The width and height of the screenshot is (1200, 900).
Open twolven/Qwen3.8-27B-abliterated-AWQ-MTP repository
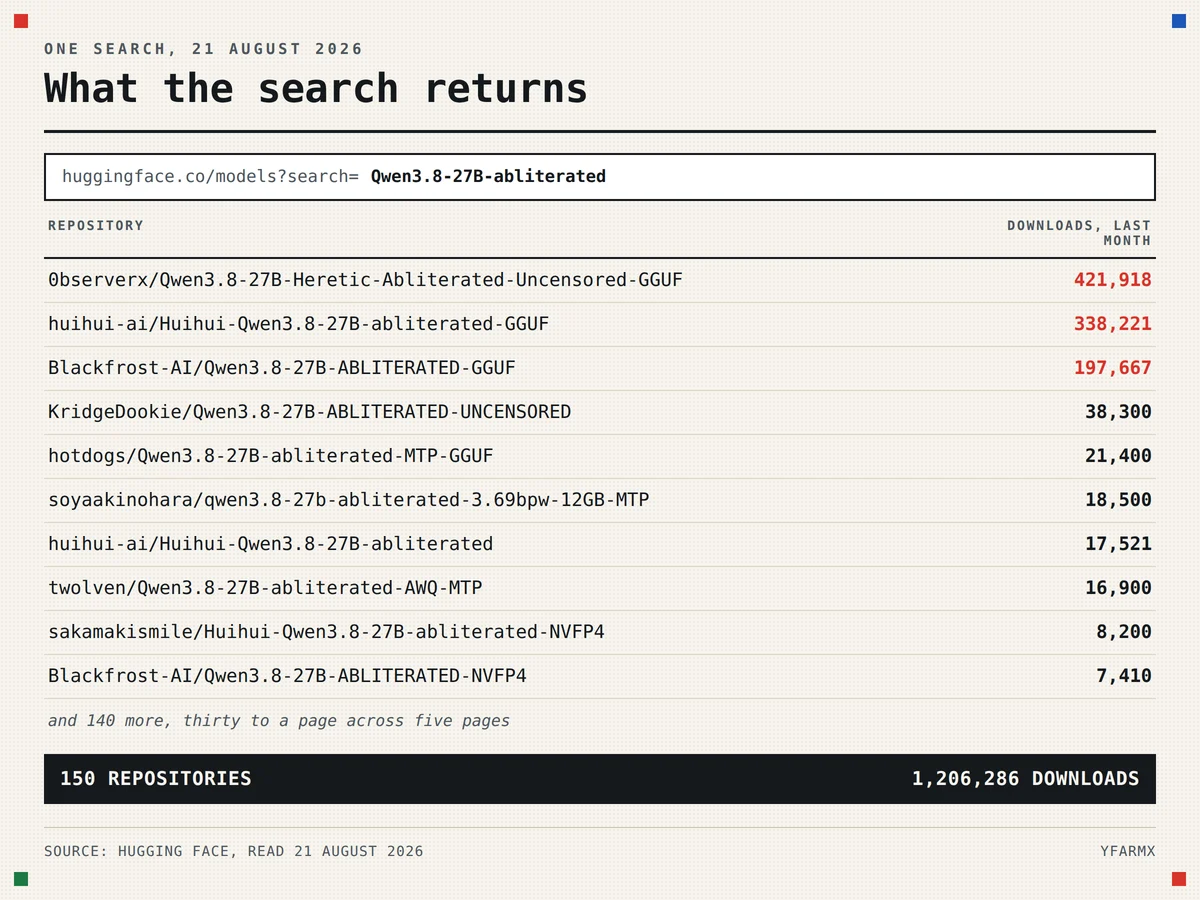[x=265, y=588]
